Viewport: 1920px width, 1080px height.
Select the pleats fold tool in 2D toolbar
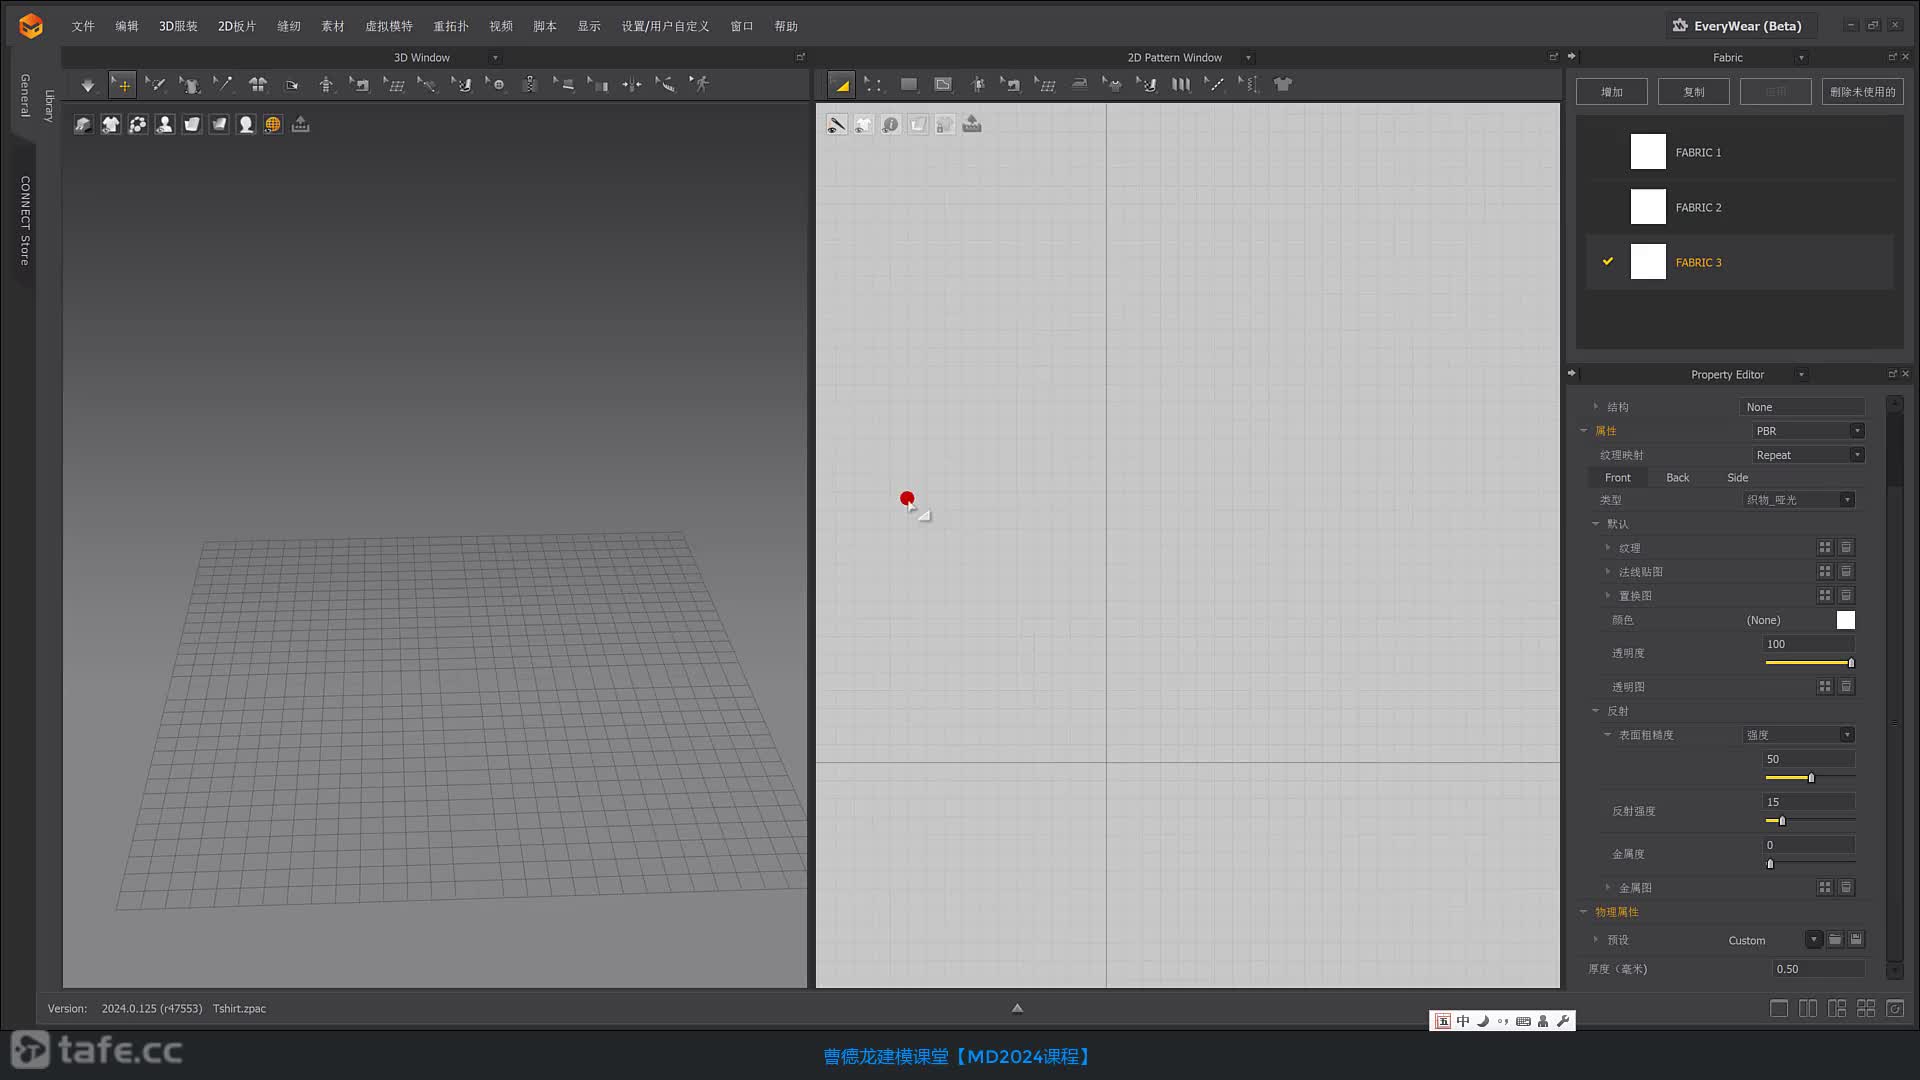coord(1181,85)
